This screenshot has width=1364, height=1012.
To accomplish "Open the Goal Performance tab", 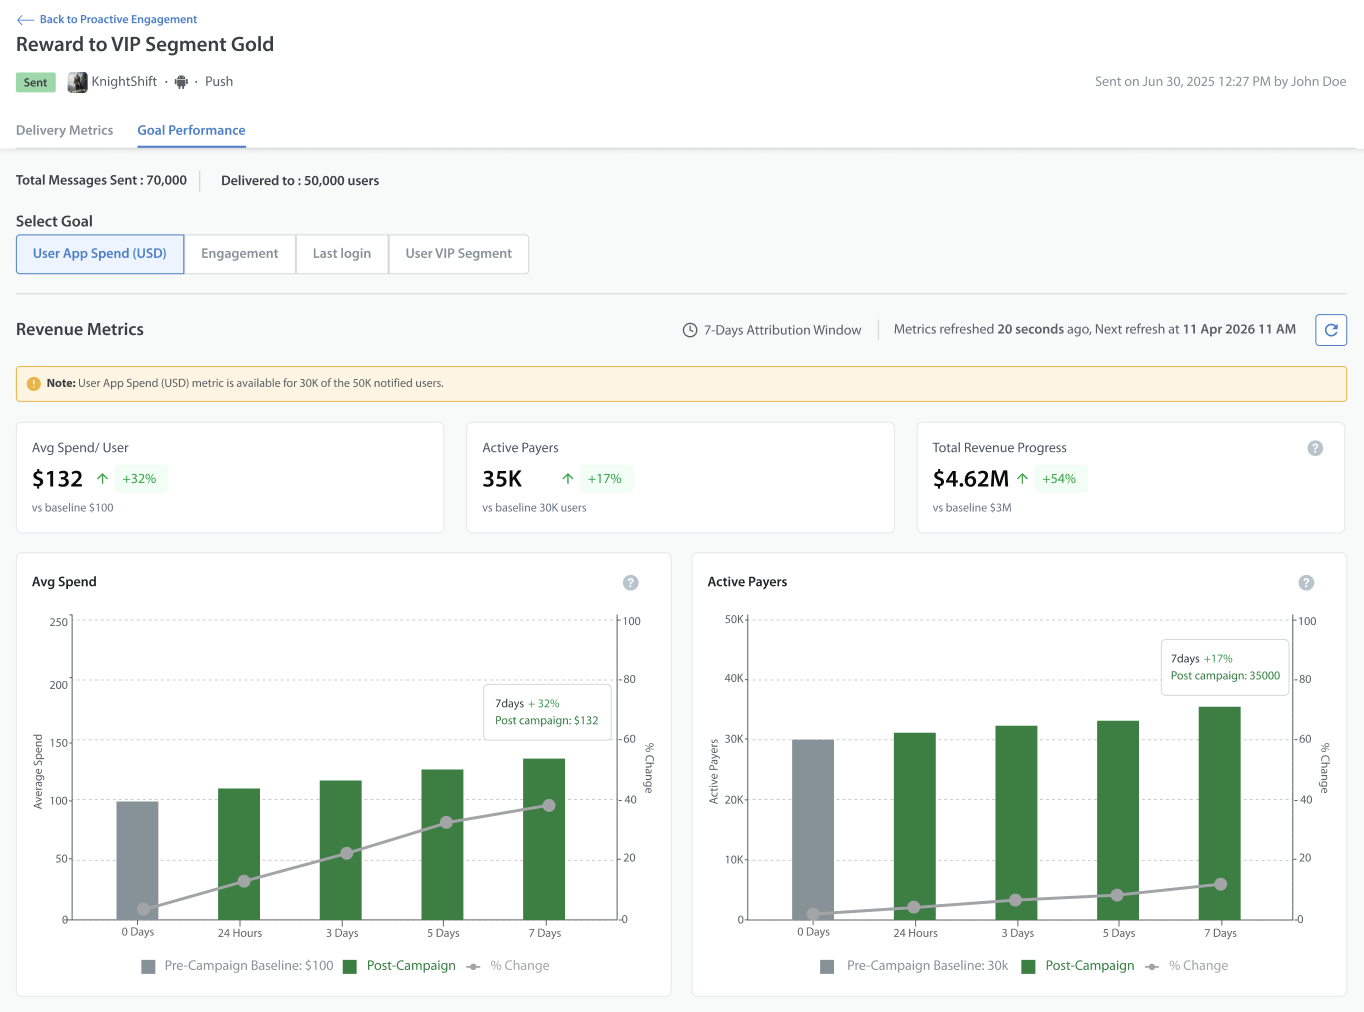I will tap(191, 131).
